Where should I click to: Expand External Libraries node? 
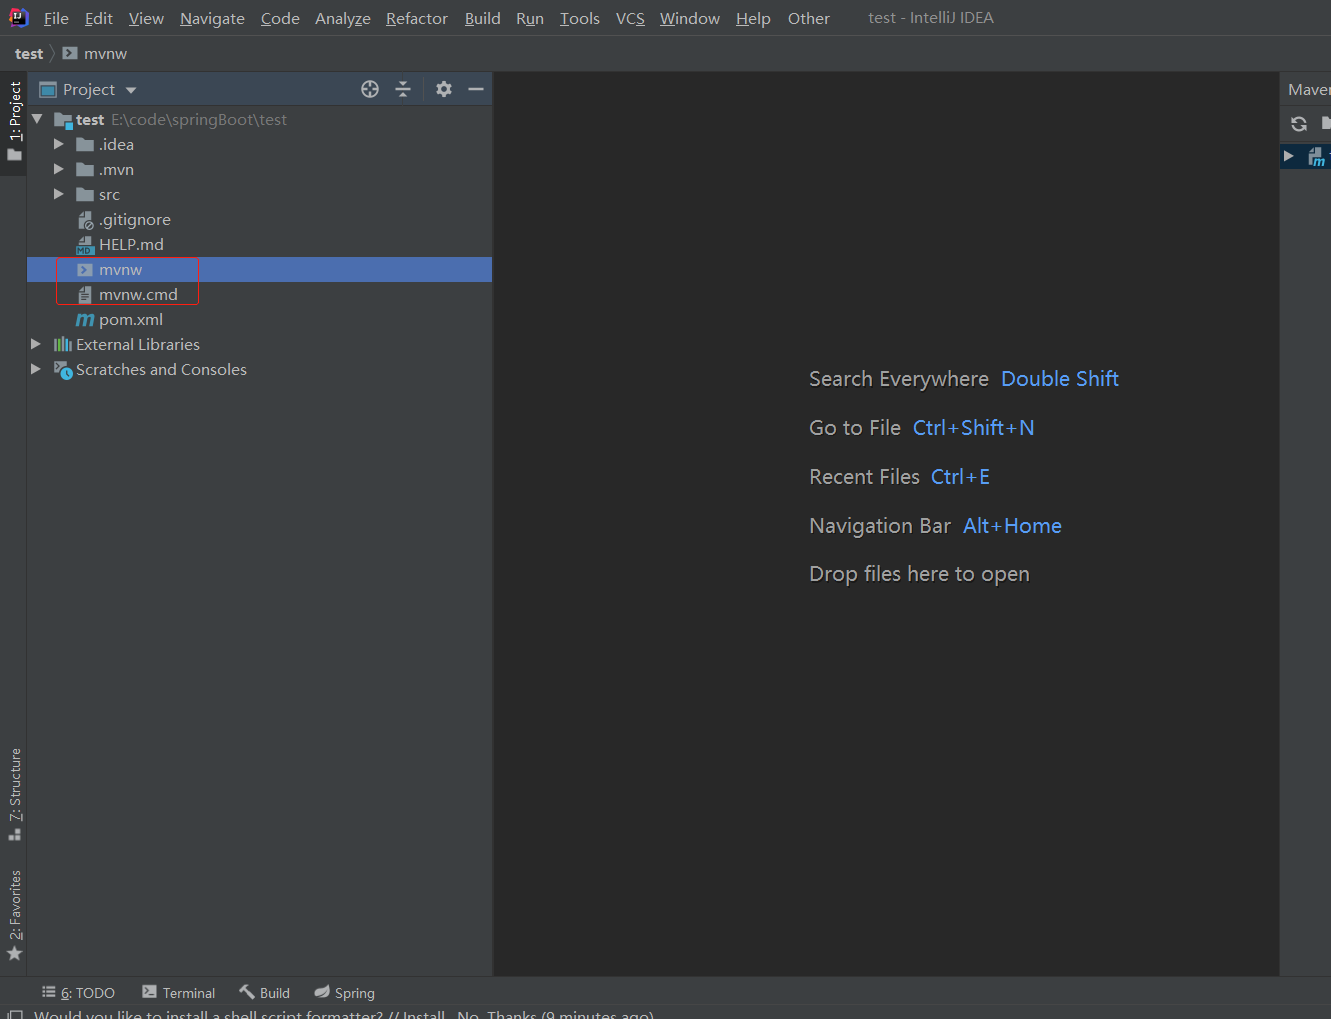click(x=36, y=344)
